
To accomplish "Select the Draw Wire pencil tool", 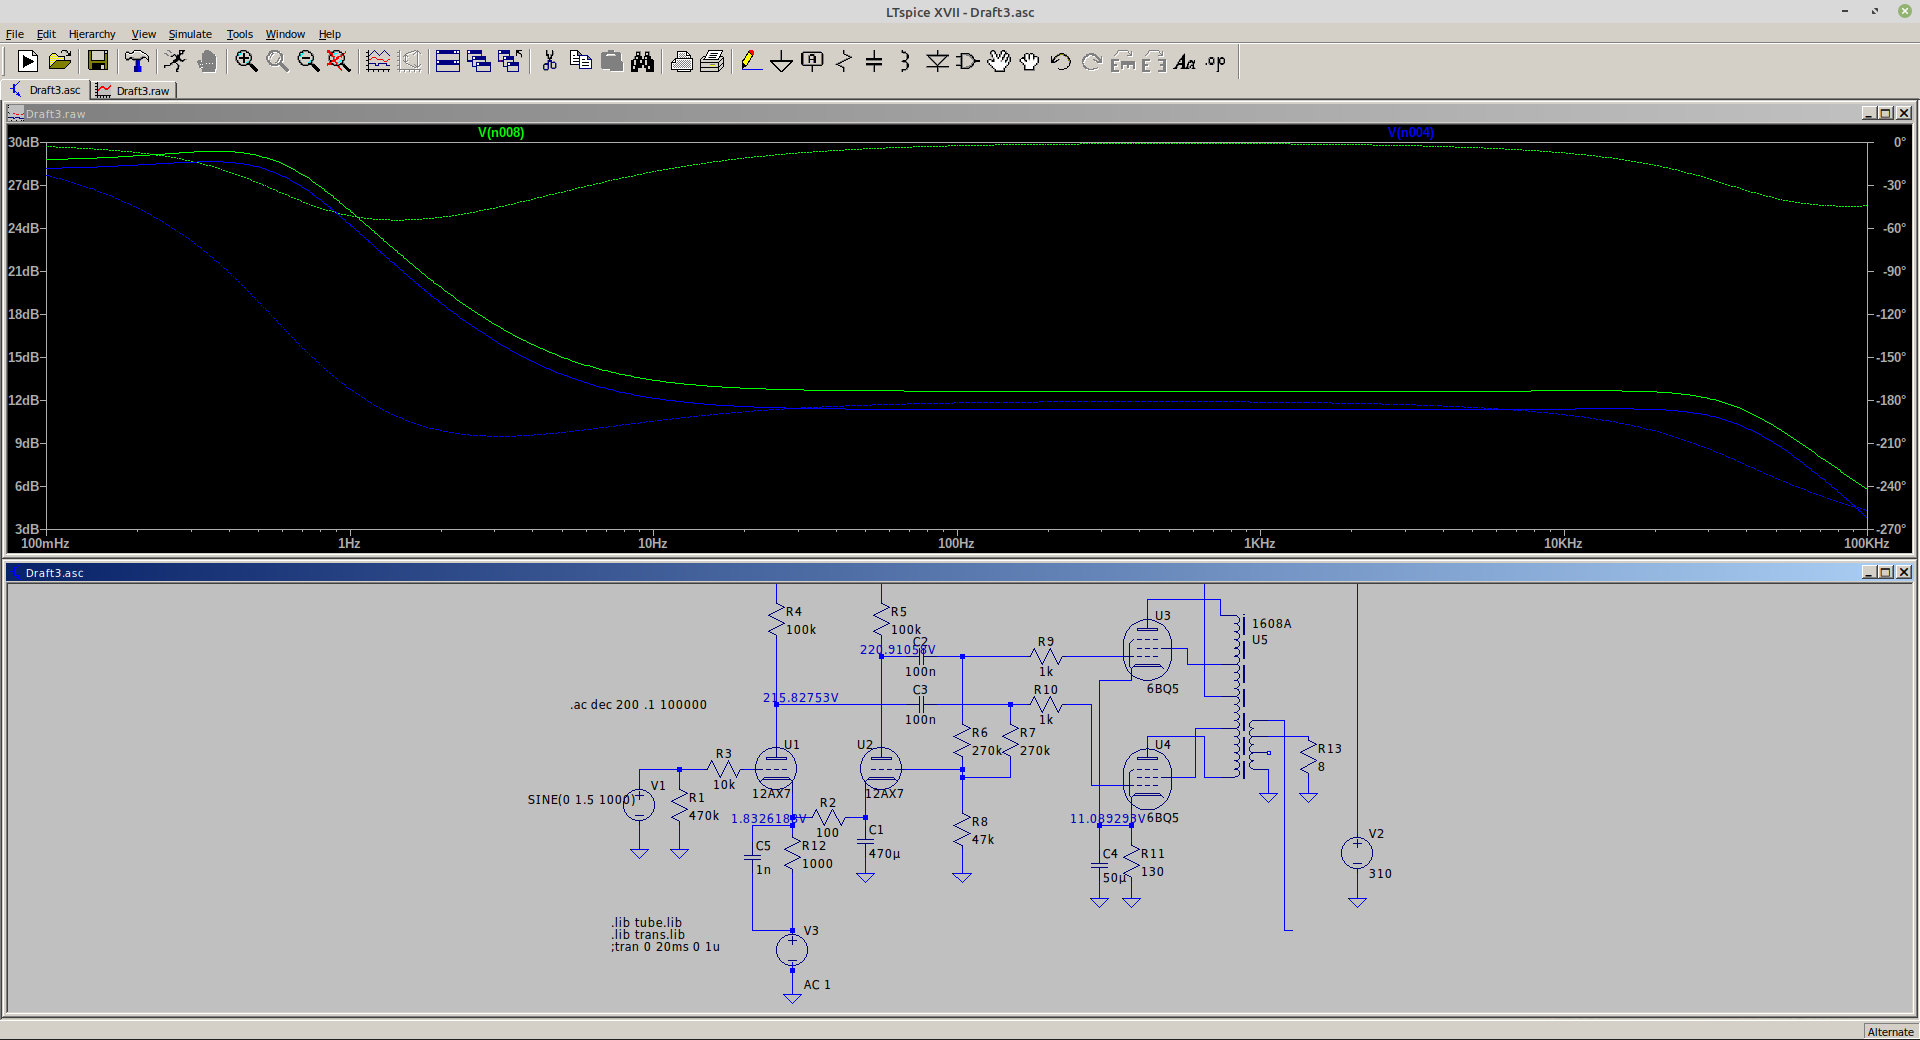I will [750, 62].
